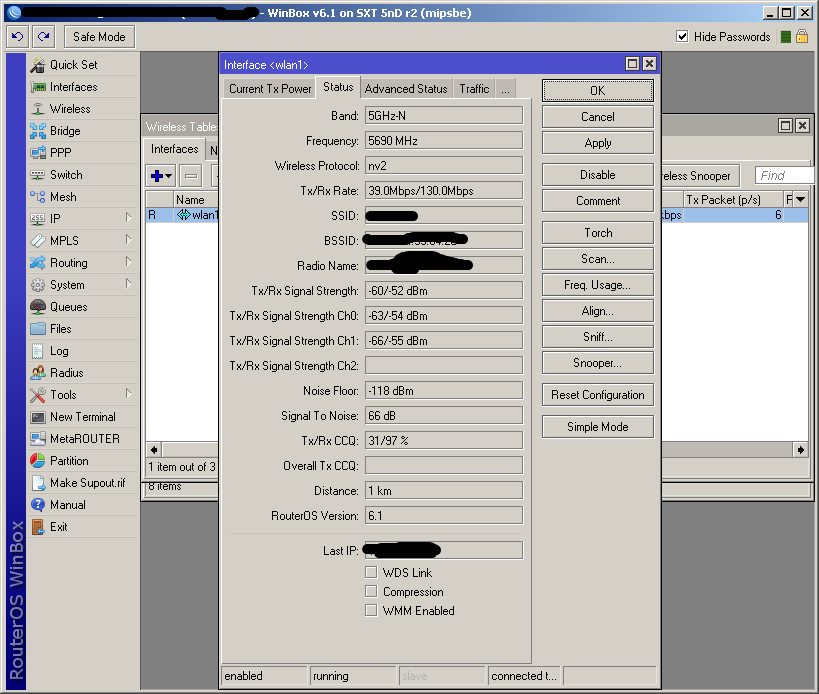The width and height of the screenshot is (819, 694).
Task: Click the Snooper... button
Action: pos(598,363)
